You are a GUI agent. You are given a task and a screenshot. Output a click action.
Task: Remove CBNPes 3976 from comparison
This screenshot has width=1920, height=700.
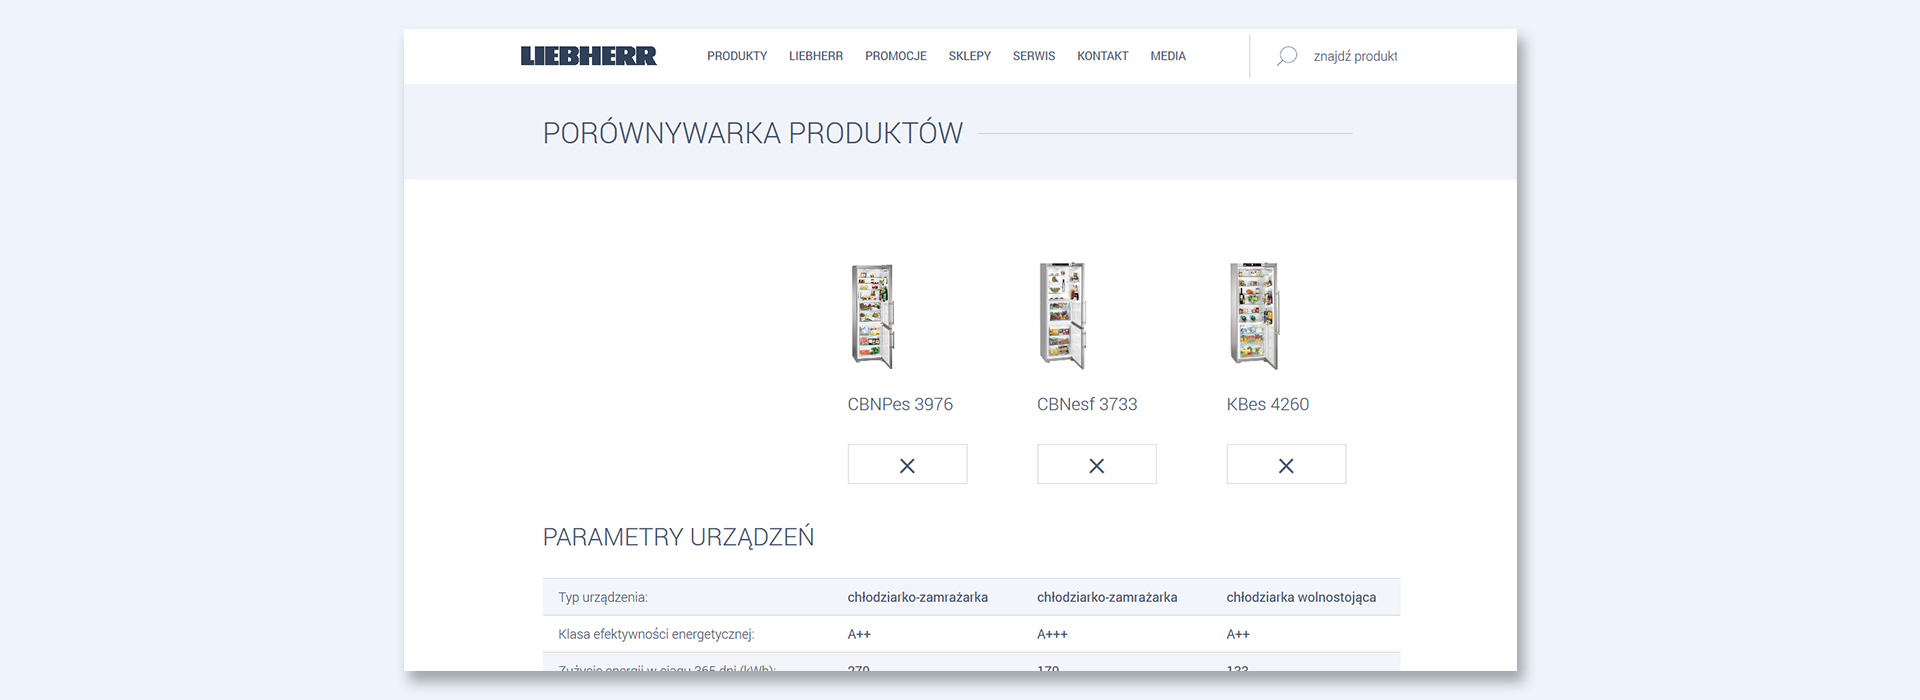coord(907,465)
